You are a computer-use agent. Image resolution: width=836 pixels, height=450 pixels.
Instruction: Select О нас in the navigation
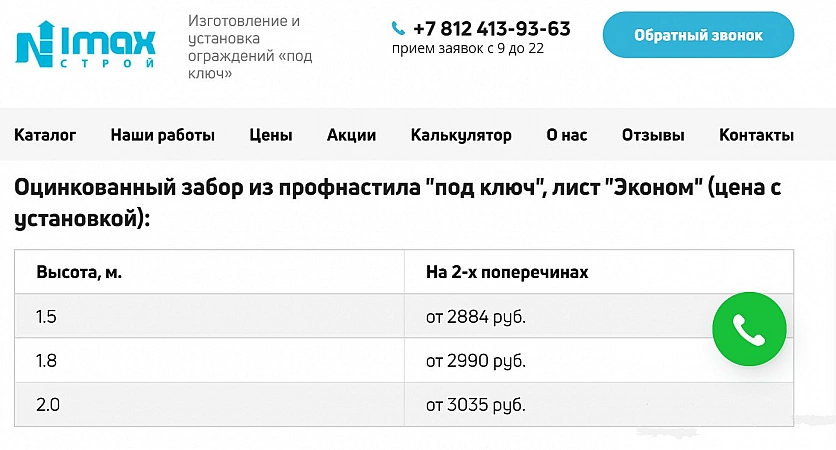(x=567, y=135)
